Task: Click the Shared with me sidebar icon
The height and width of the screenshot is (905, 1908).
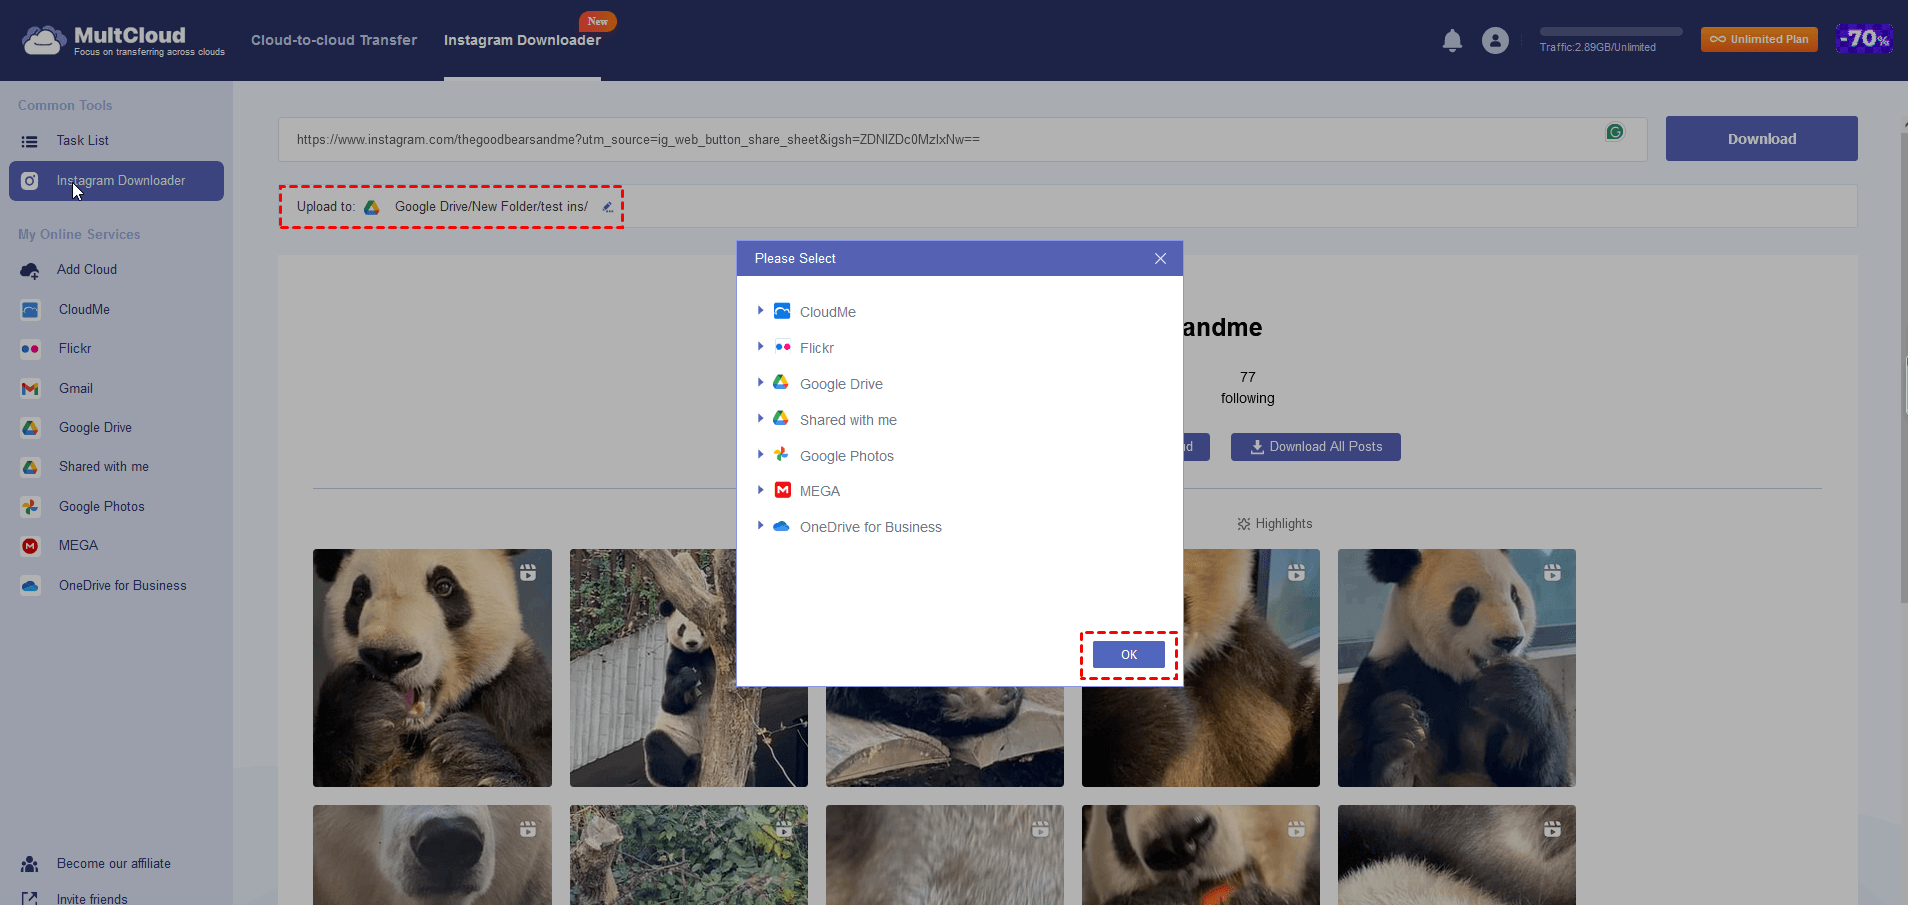Action: point(30,467)
